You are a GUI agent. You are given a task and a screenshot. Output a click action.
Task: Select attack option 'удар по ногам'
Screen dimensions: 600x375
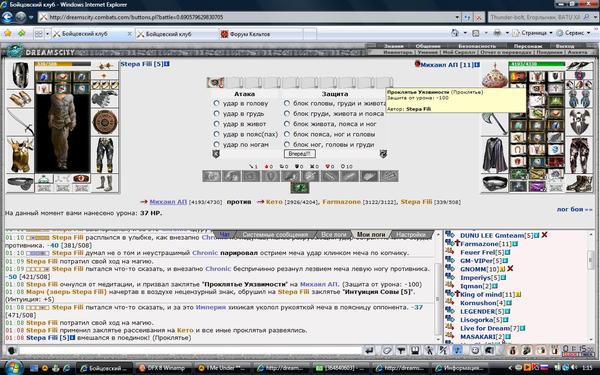(x=217, y=144)
